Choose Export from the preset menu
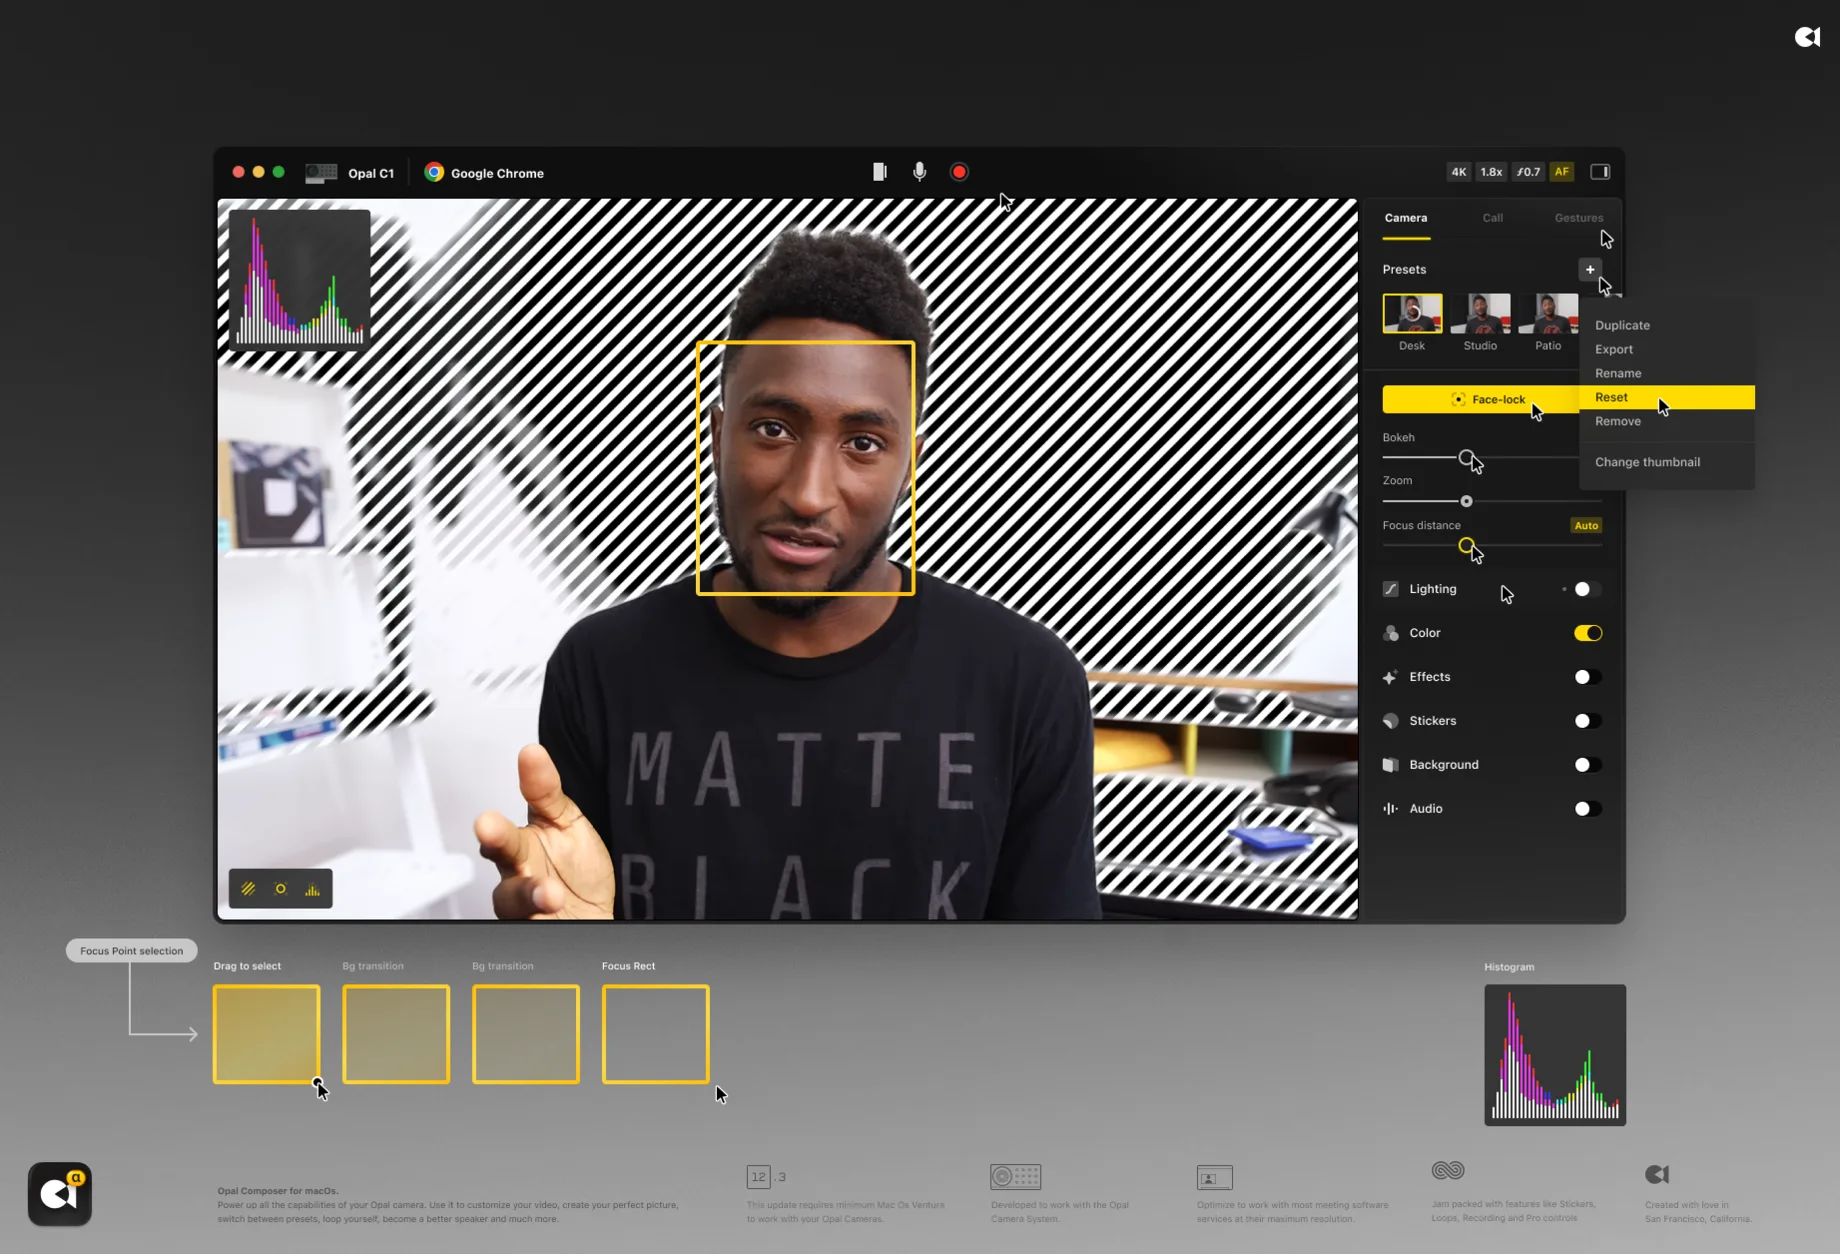Image resolution: width=1840 pixels, height=1254 pixels. tap(1667, 349)
